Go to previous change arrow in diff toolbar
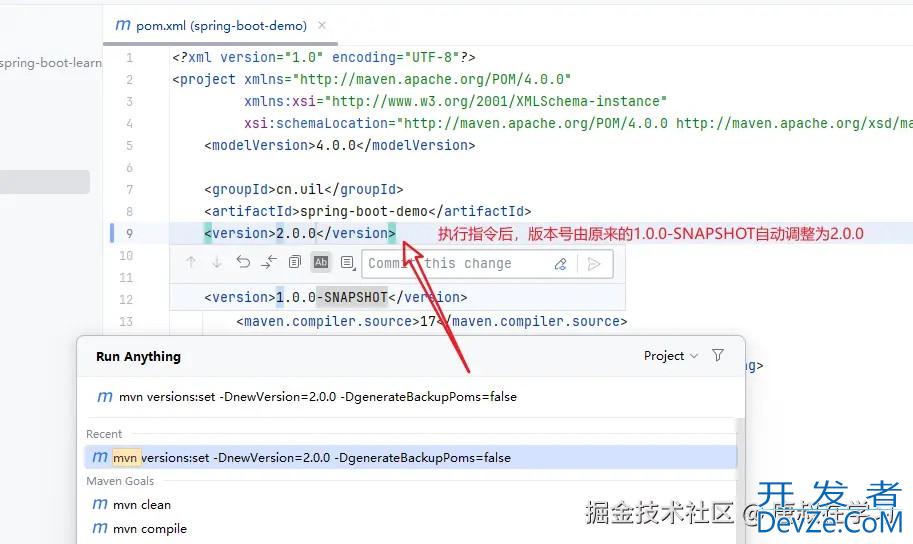Image resolution: width=913 pixels, height=544 pixels. click(x=190, y=263)
